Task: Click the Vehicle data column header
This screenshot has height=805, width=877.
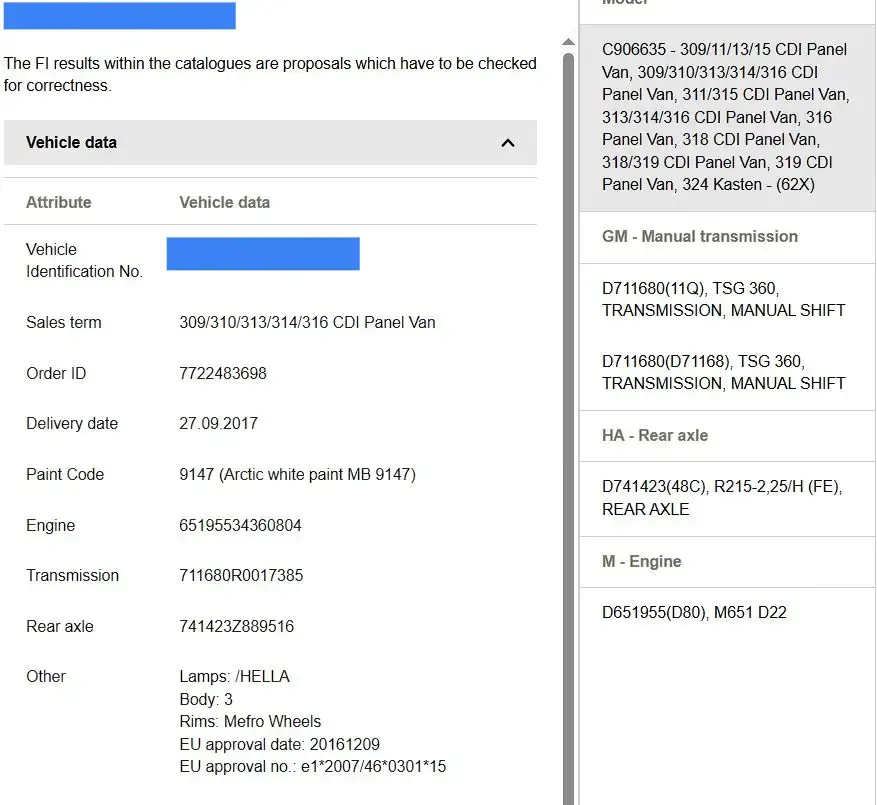Action: tap(225, 202)
